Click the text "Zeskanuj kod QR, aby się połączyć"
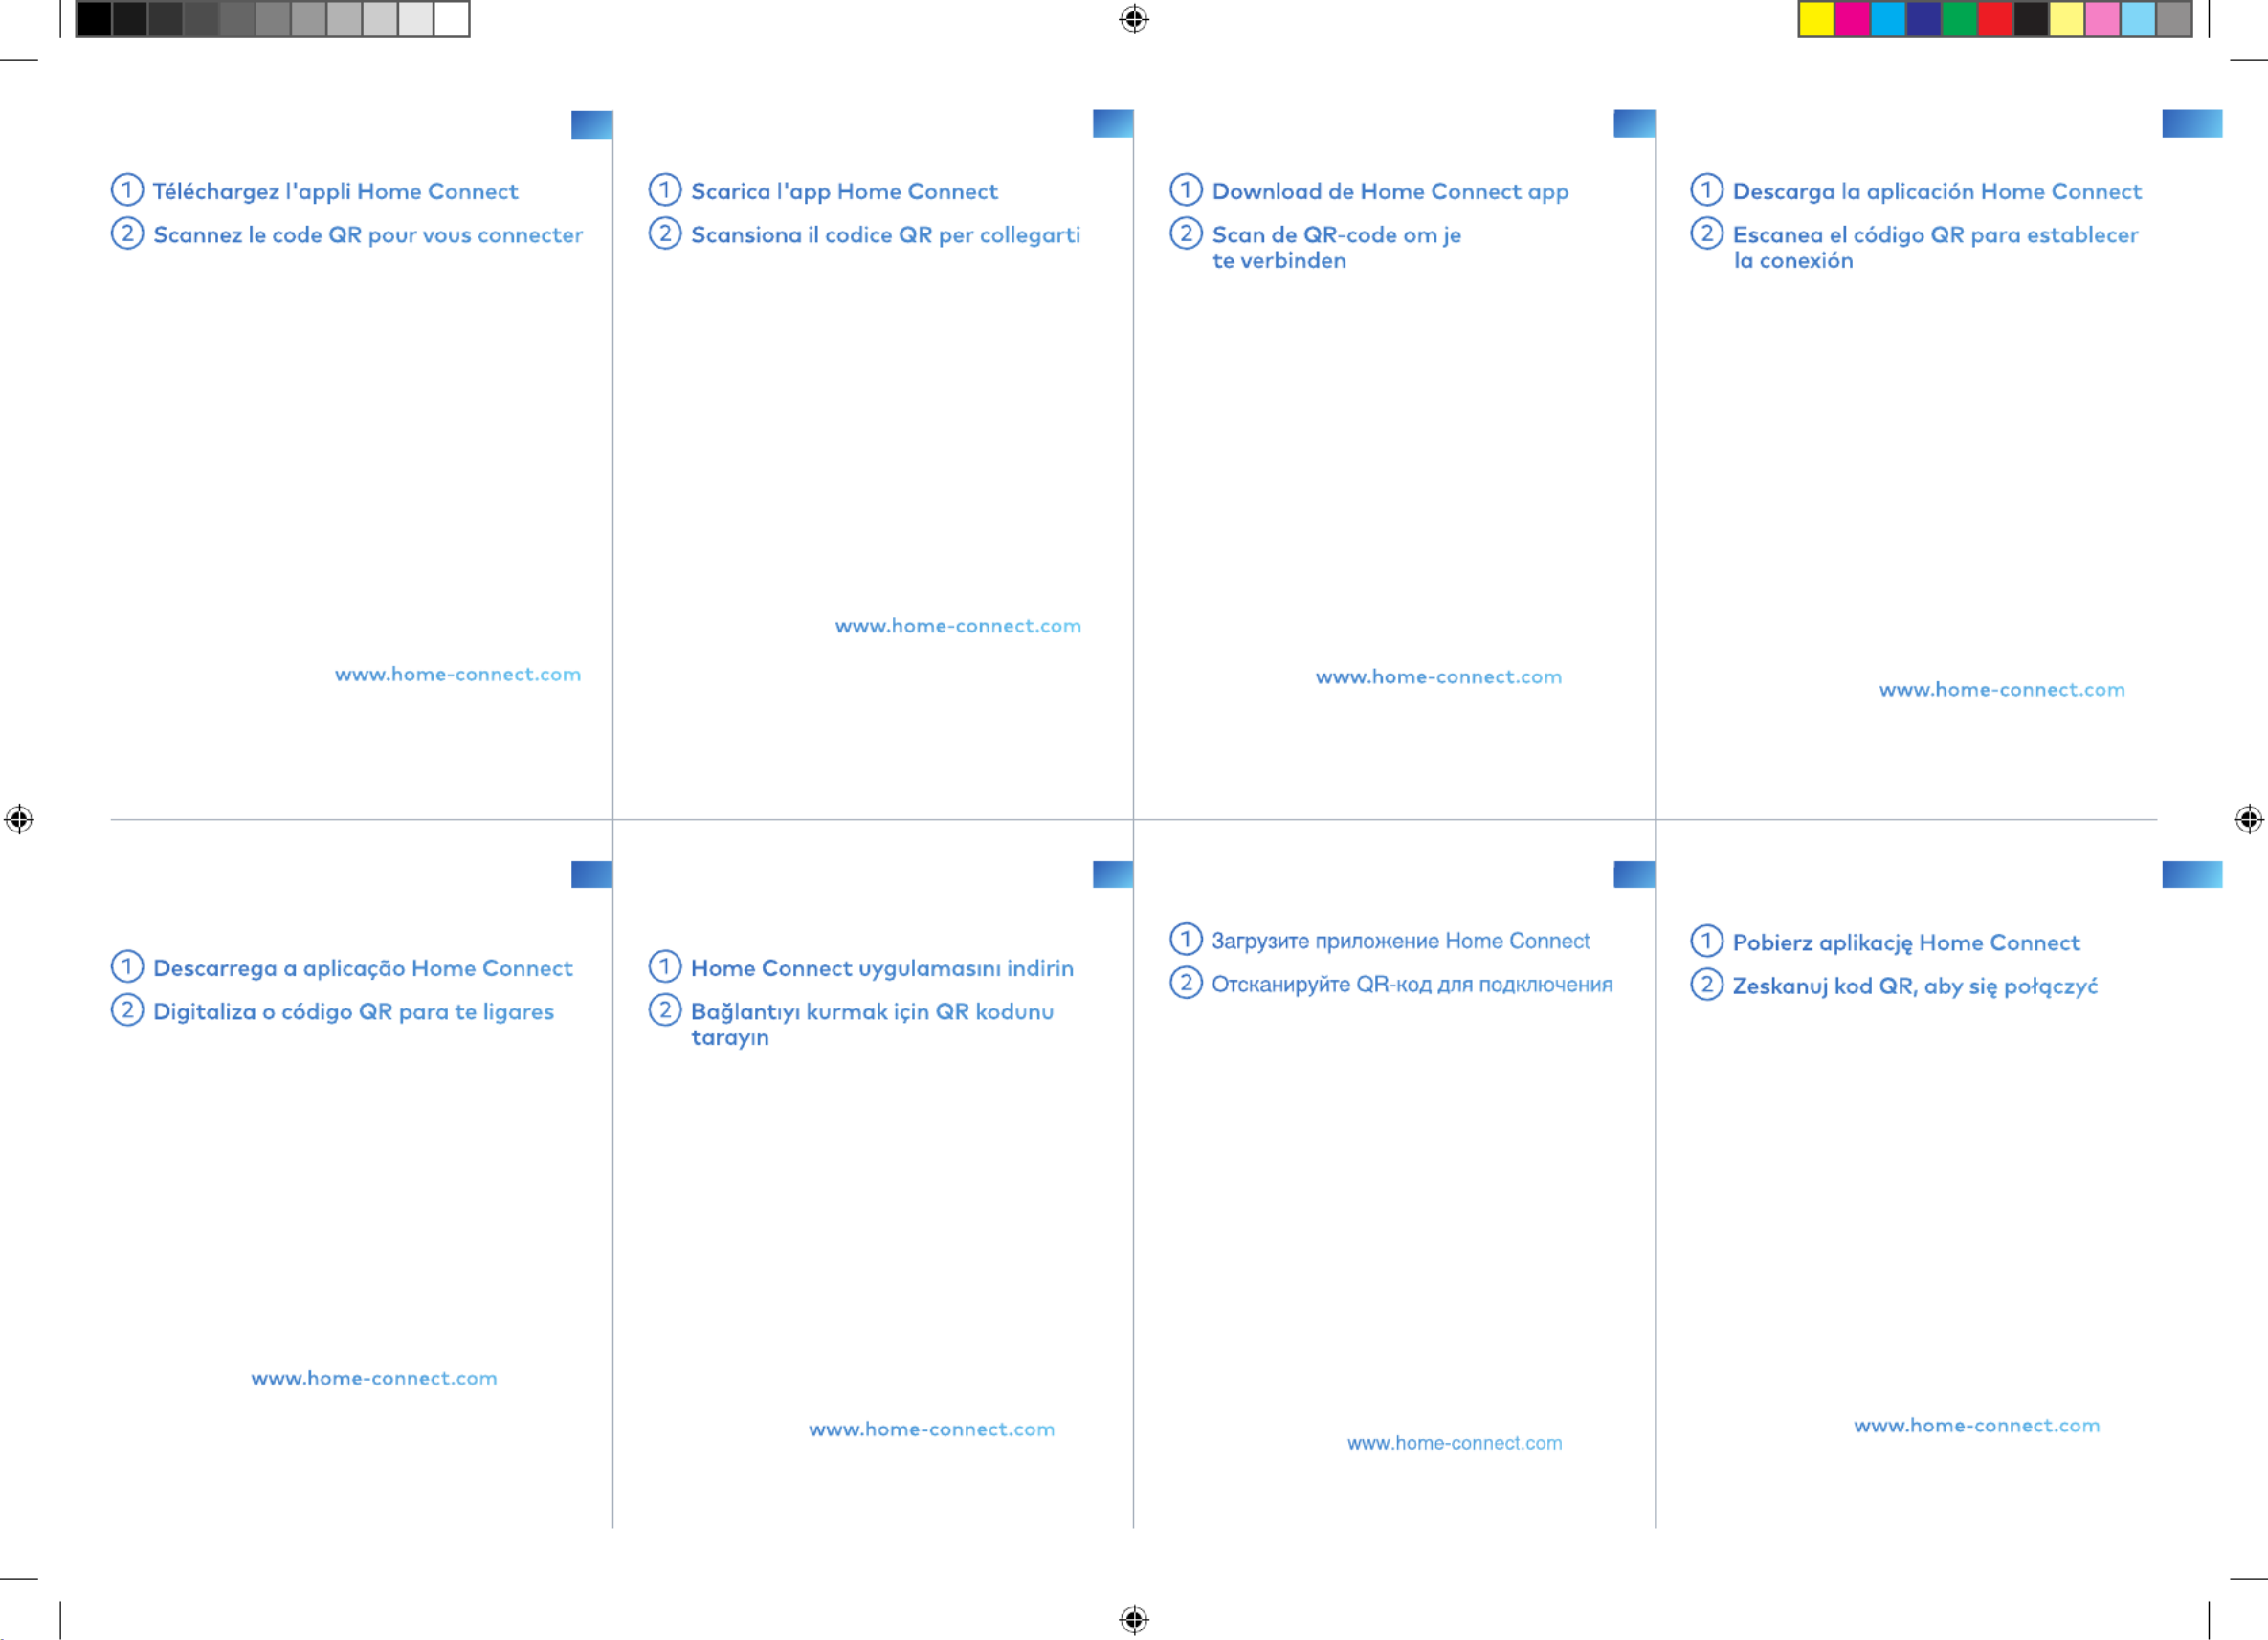 tap(1915, 986)
